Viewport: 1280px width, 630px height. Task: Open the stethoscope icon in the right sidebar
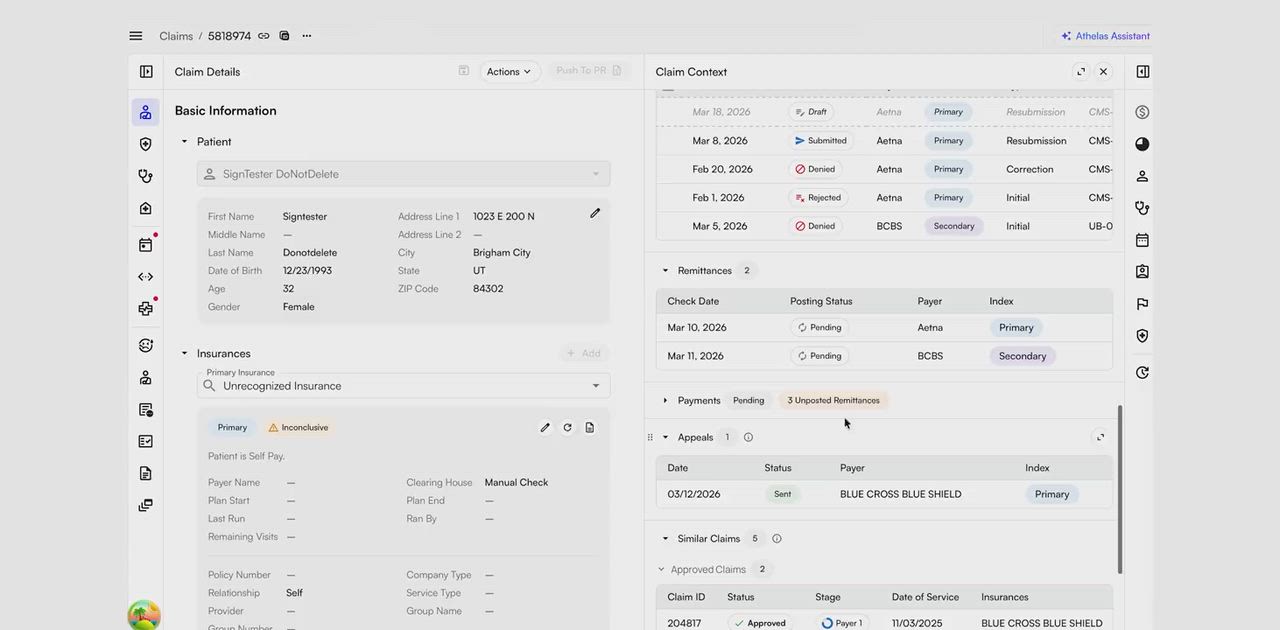(x=1142, y=208)
